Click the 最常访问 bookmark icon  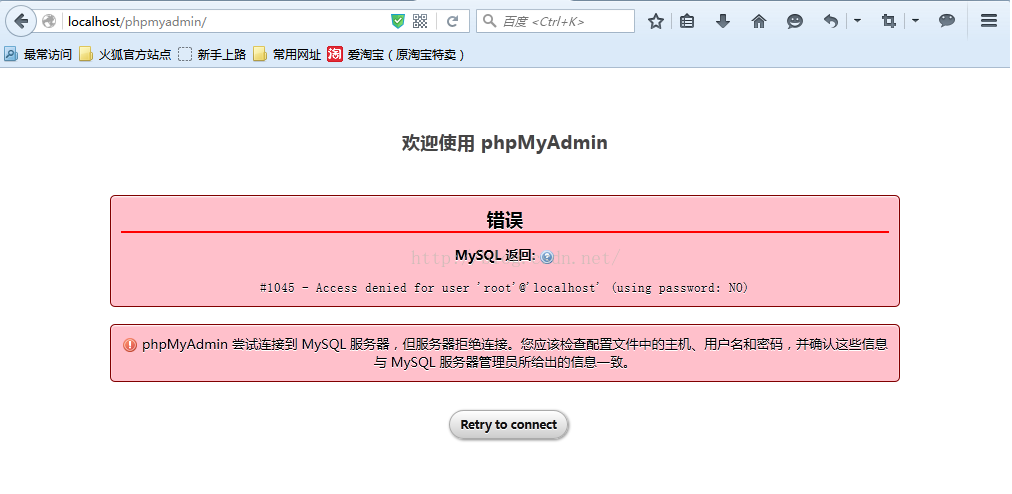point(10,55)
